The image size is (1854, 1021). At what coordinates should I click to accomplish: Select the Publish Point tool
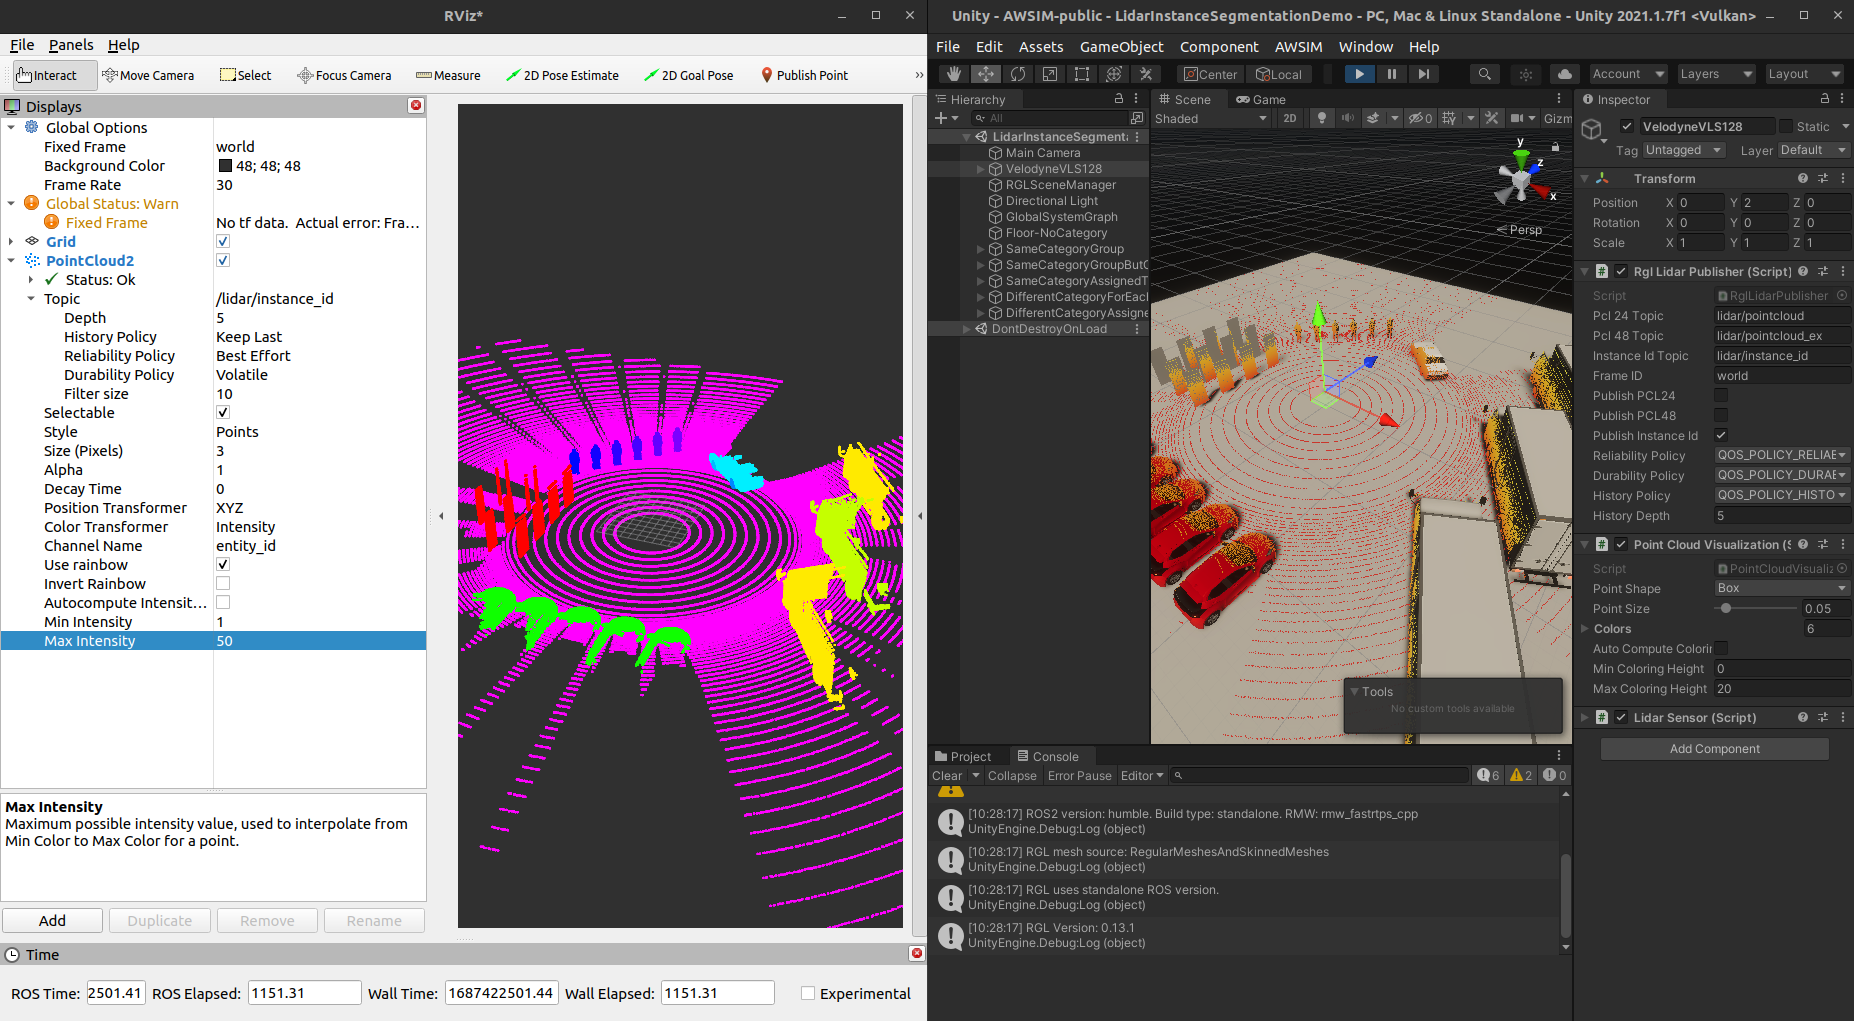[804, 75]
